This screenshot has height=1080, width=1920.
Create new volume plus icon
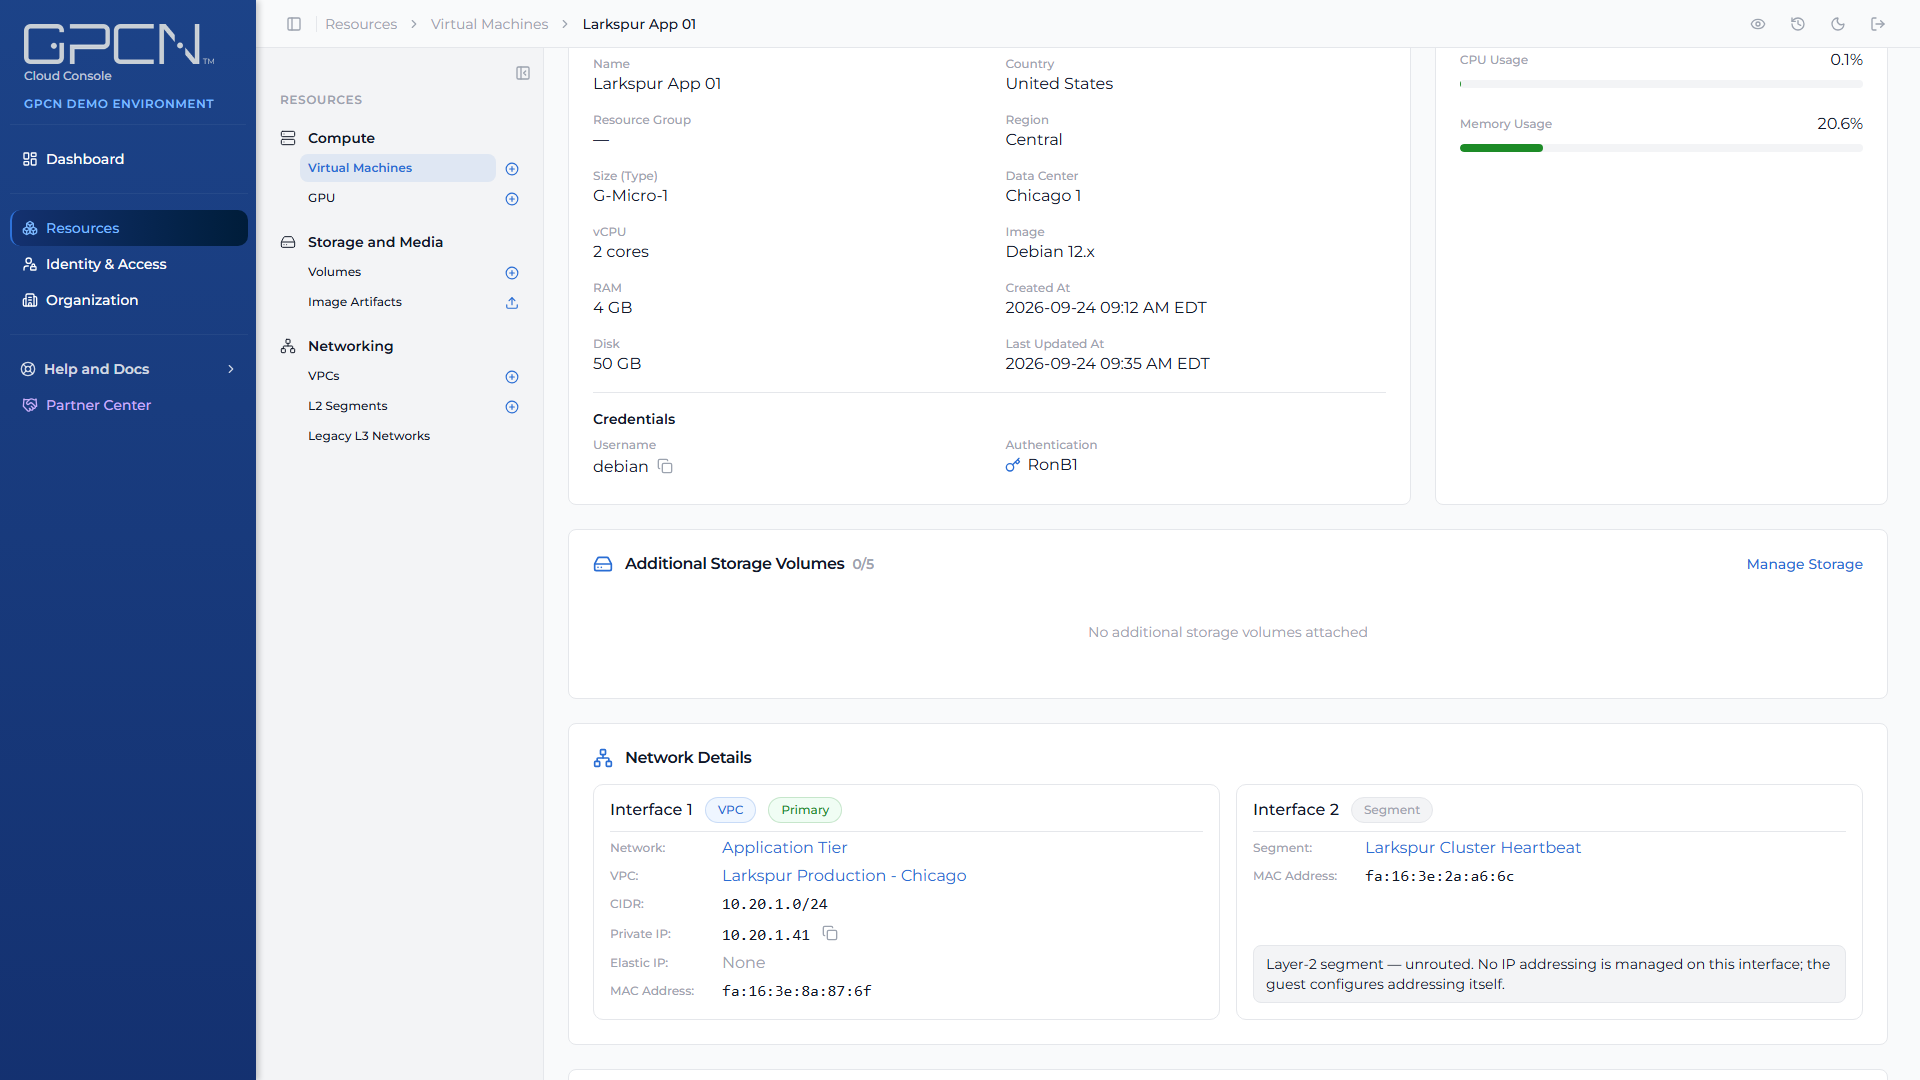click(512, 273)
